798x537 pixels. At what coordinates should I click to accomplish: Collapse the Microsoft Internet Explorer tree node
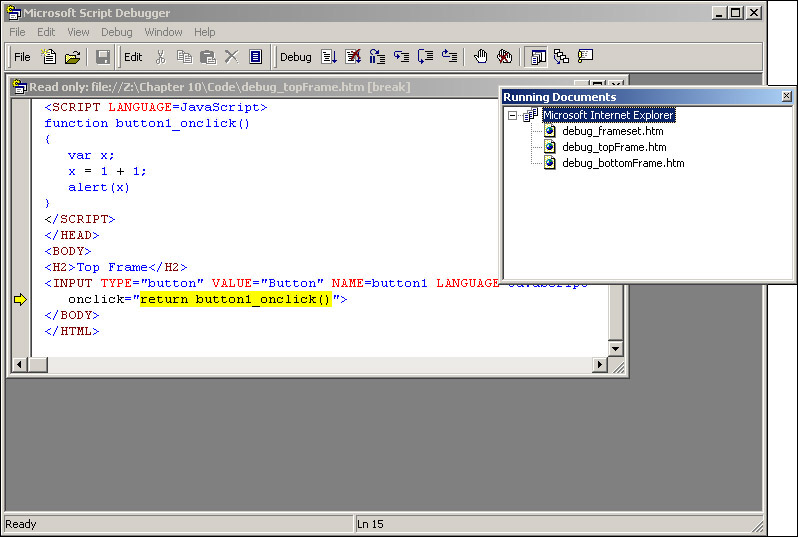tap(513, 115)
